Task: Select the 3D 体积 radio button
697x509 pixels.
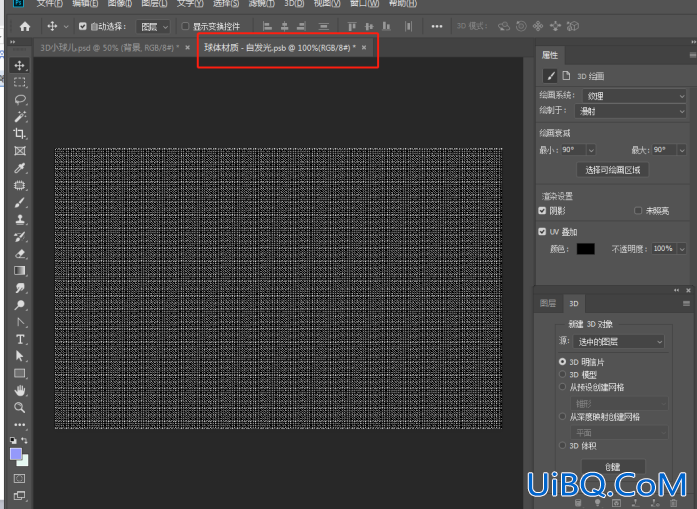Action: coord(562,445)
